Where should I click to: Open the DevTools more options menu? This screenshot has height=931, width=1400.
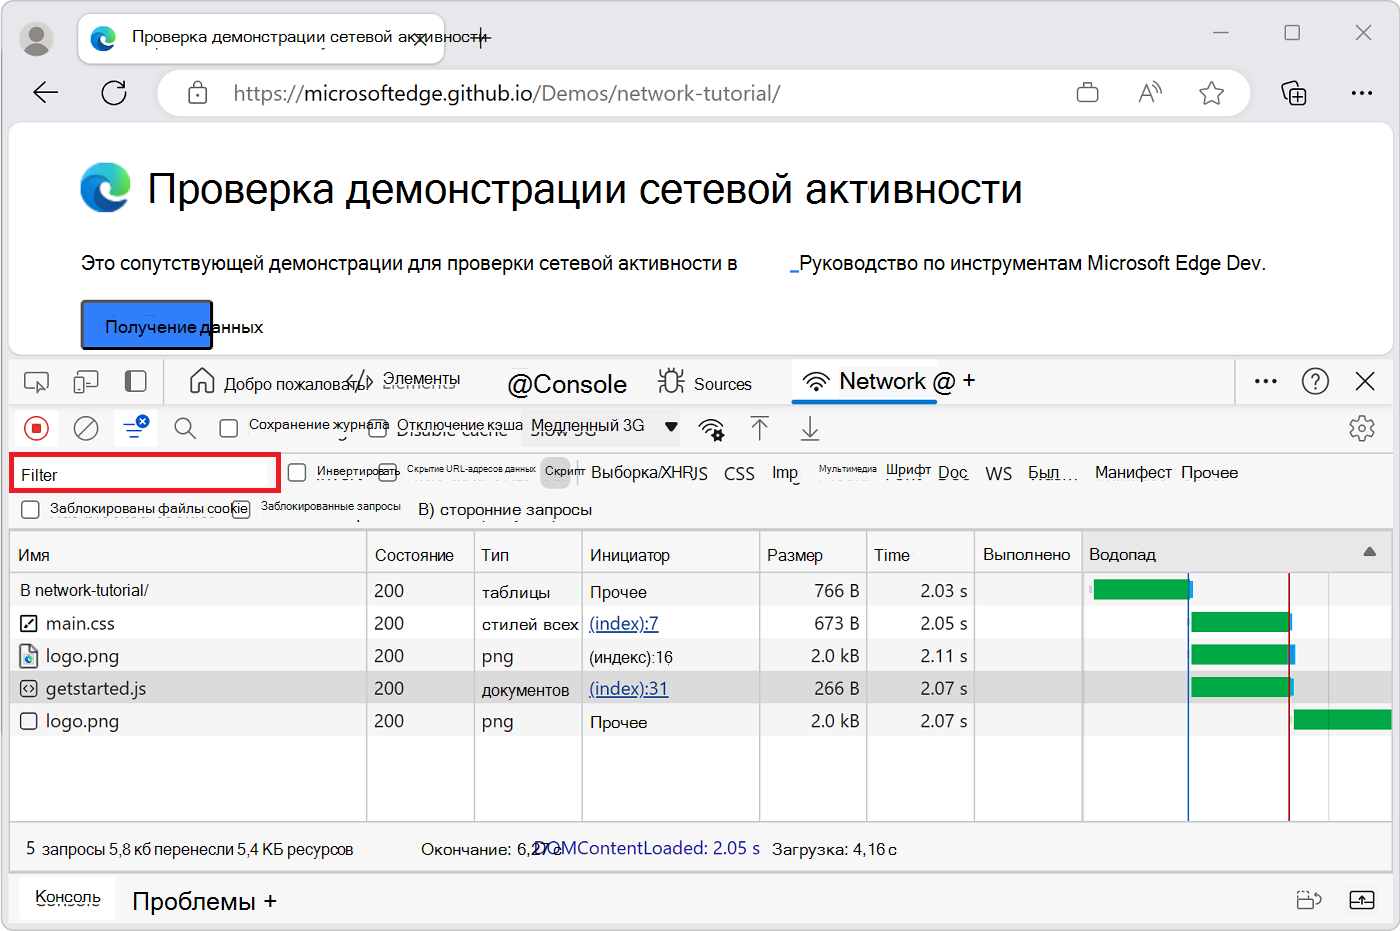(x=1266, y=382)
